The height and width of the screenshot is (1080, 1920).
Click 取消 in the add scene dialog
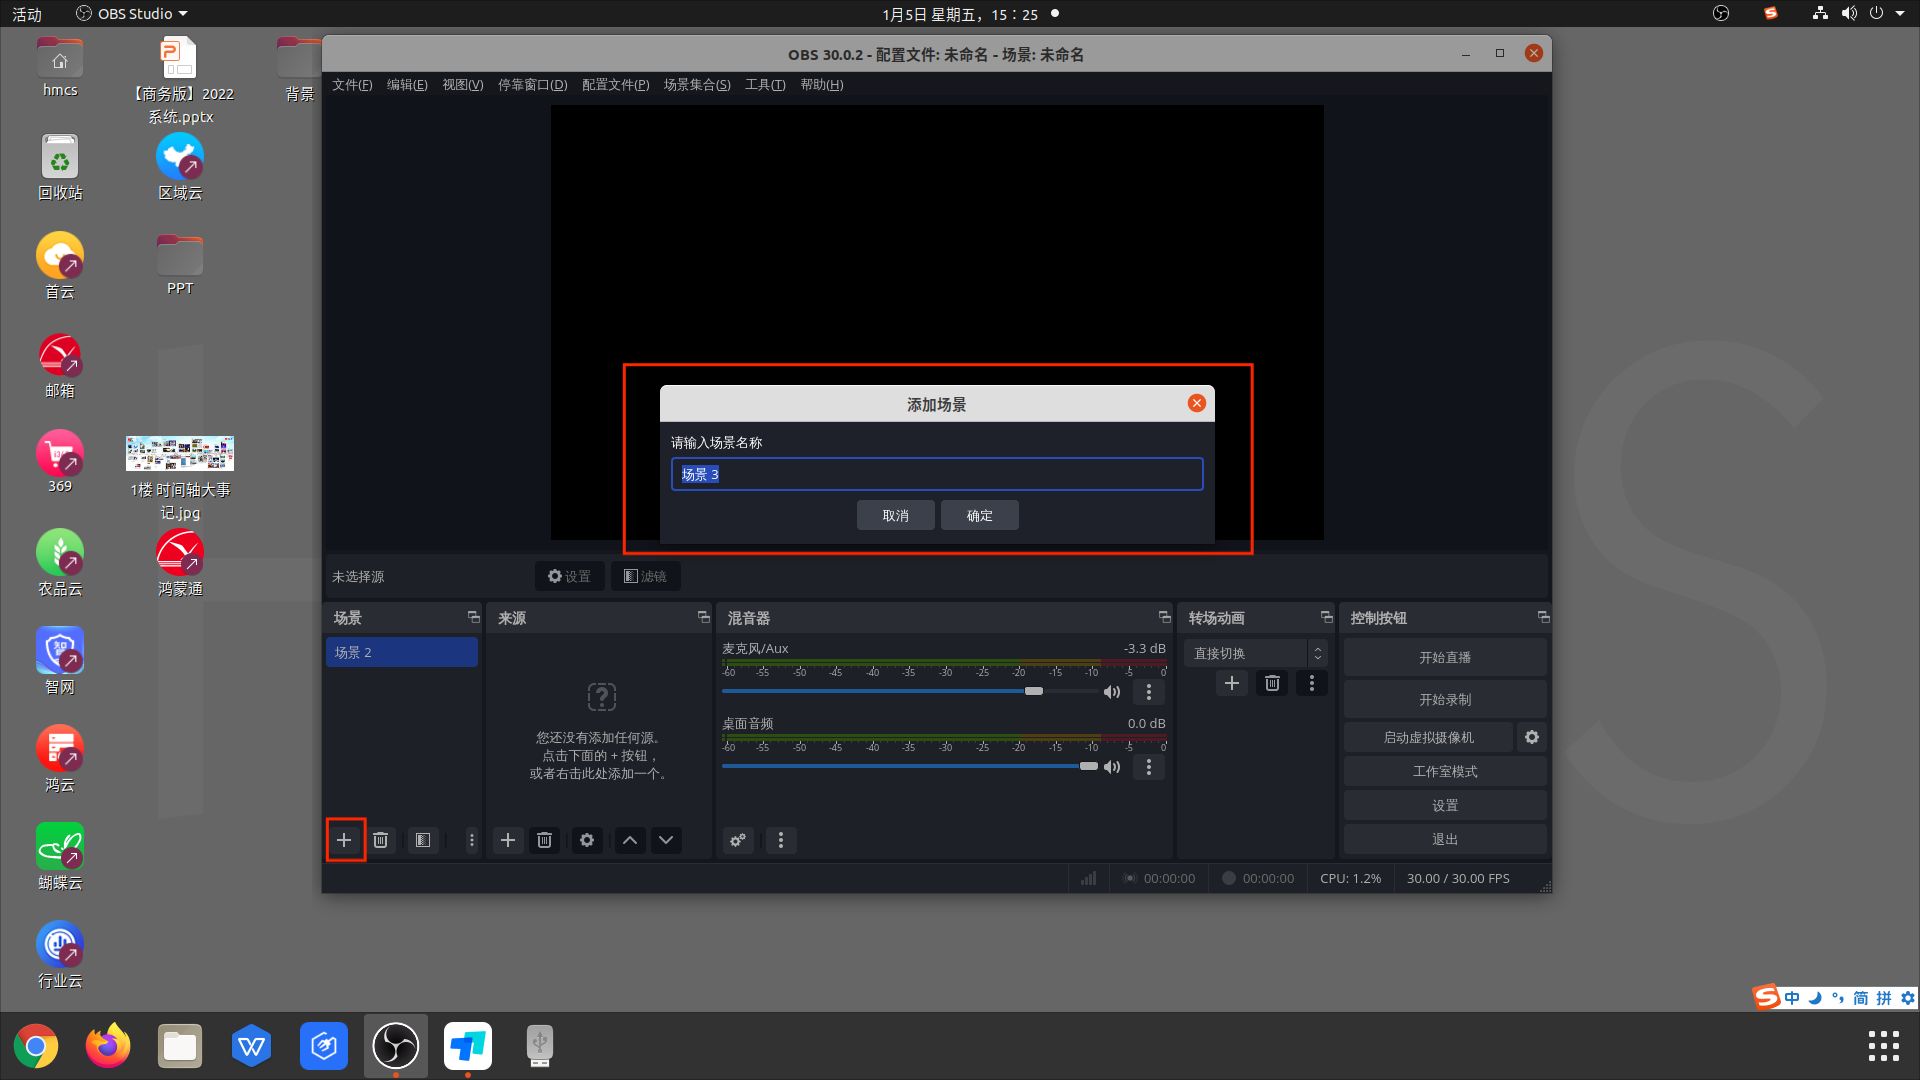pyautogui.click(x=895, y=515)
